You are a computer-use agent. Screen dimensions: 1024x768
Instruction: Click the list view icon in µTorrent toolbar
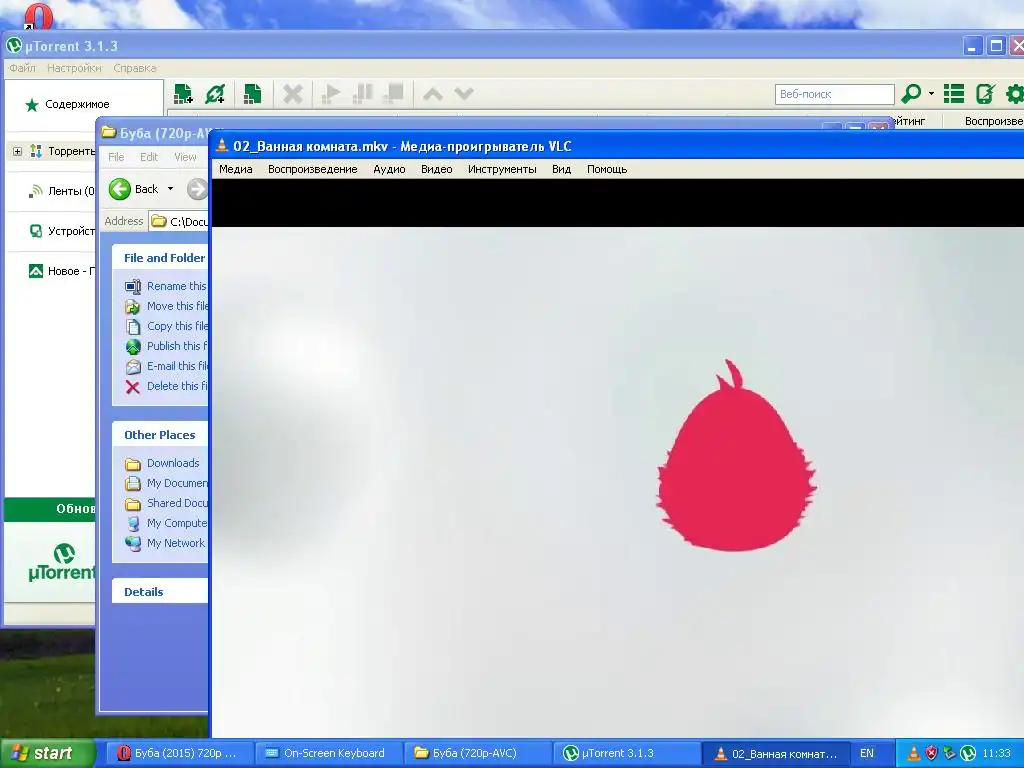coord(953,94)
